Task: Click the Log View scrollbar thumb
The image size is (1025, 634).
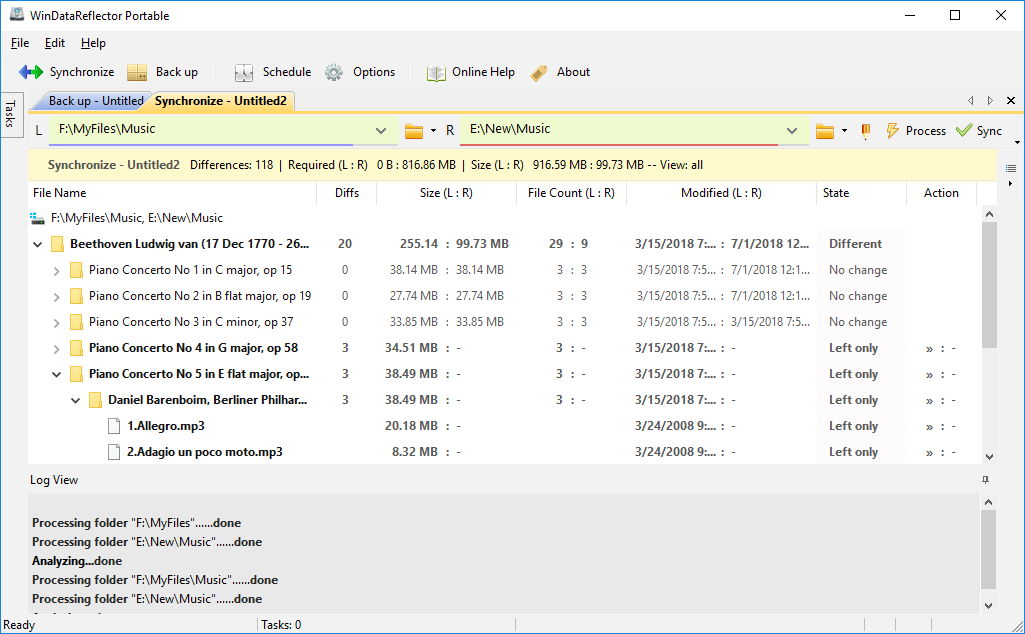Action: pos(988,550)
